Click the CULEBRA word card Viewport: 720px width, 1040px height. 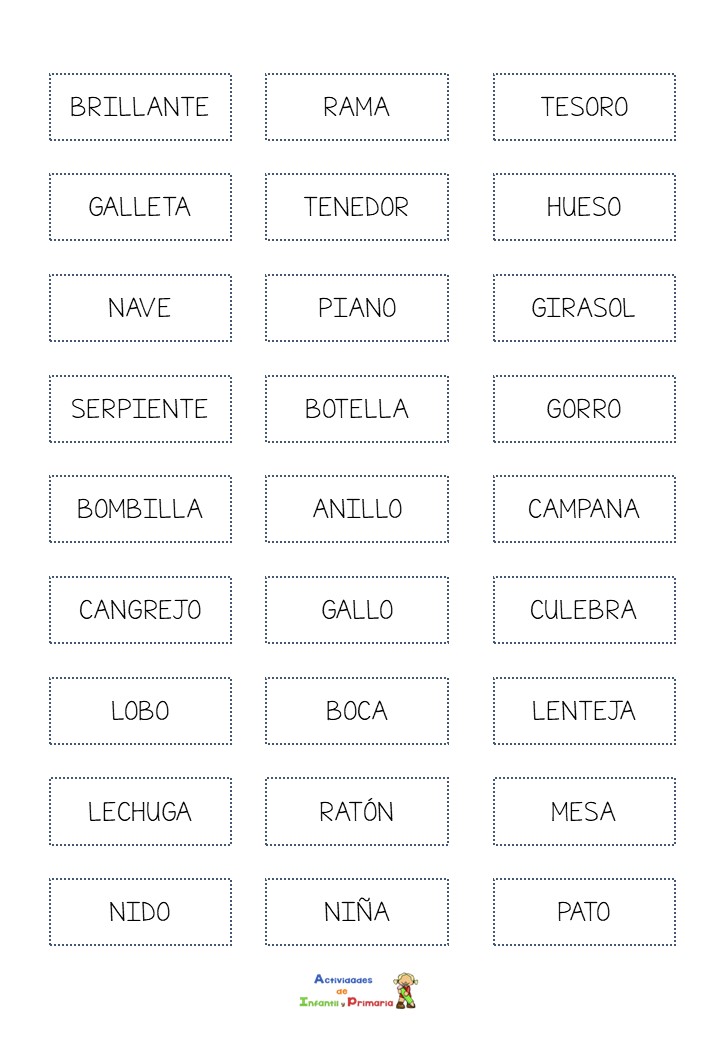point(584,610)
